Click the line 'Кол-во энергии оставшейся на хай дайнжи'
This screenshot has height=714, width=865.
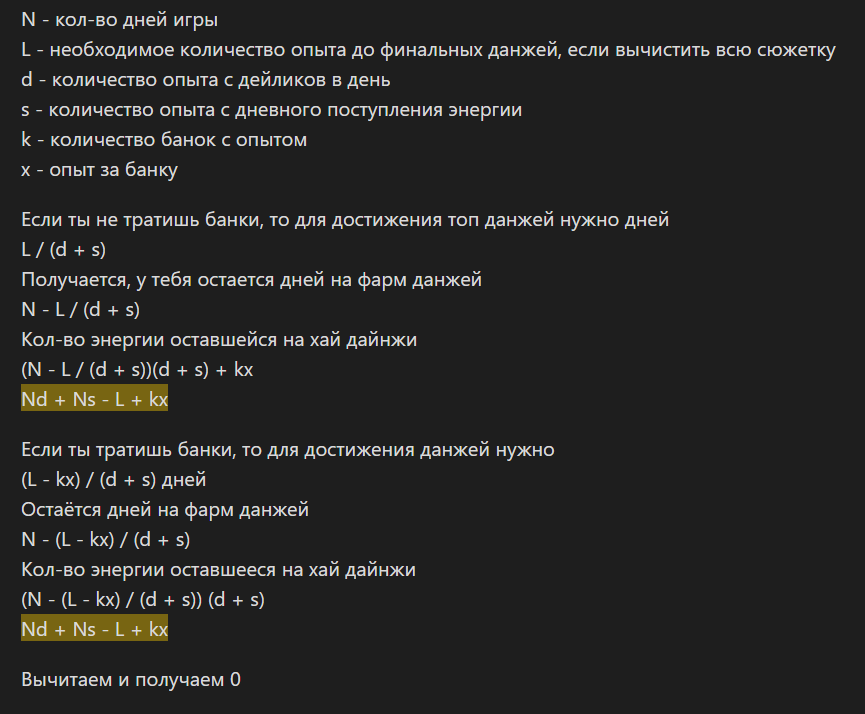tap(219, 340)
